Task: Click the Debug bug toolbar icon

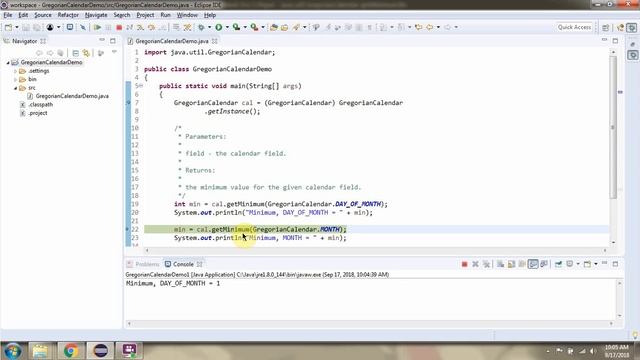Action: (x=201, y=27)
